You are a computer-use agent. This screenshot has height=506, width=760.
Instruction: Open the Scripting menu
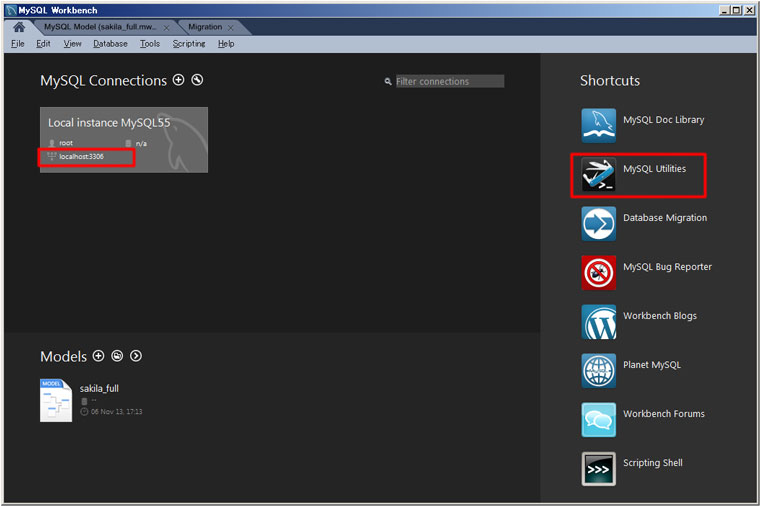(189, 44)
